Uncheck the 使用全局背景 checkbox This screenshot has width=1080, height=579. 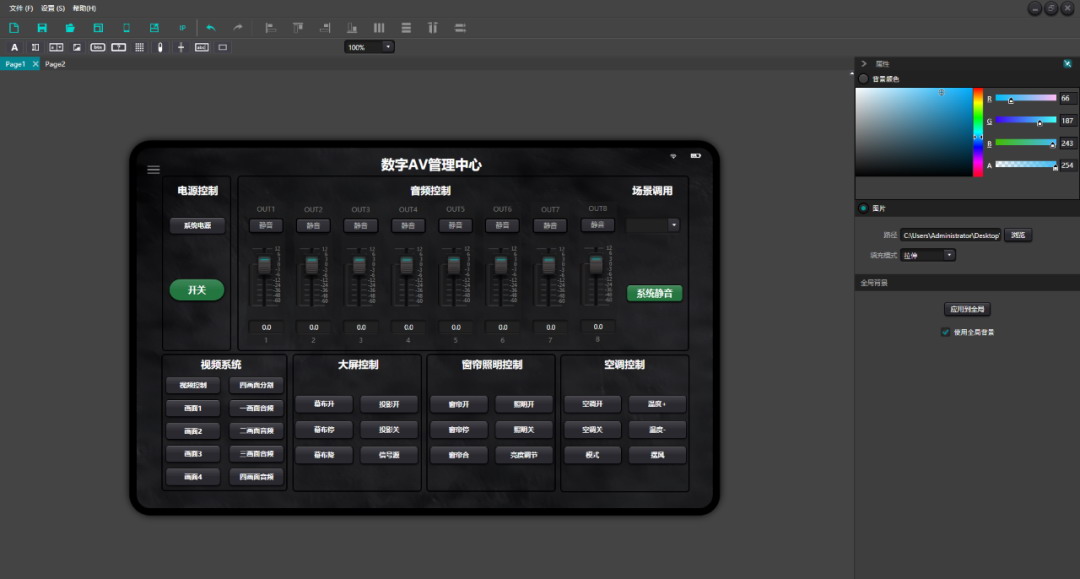pos(945,332)
